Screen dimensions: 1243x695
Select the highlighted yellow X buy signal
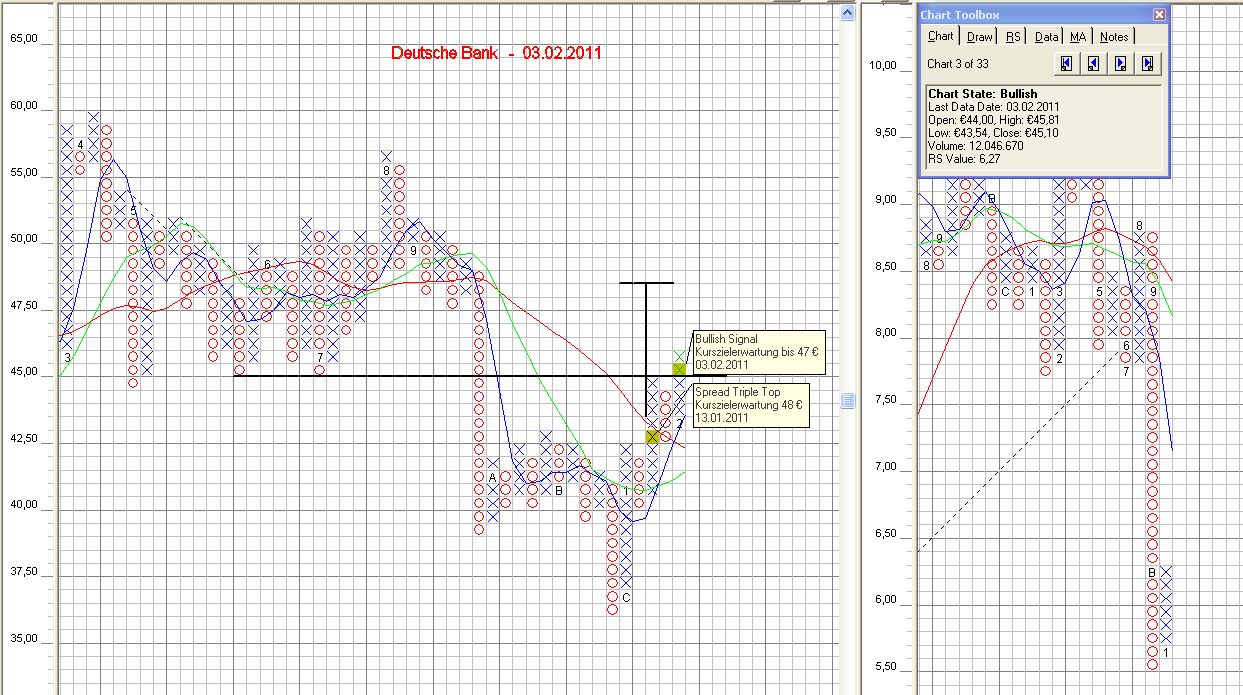coord(678,370)
